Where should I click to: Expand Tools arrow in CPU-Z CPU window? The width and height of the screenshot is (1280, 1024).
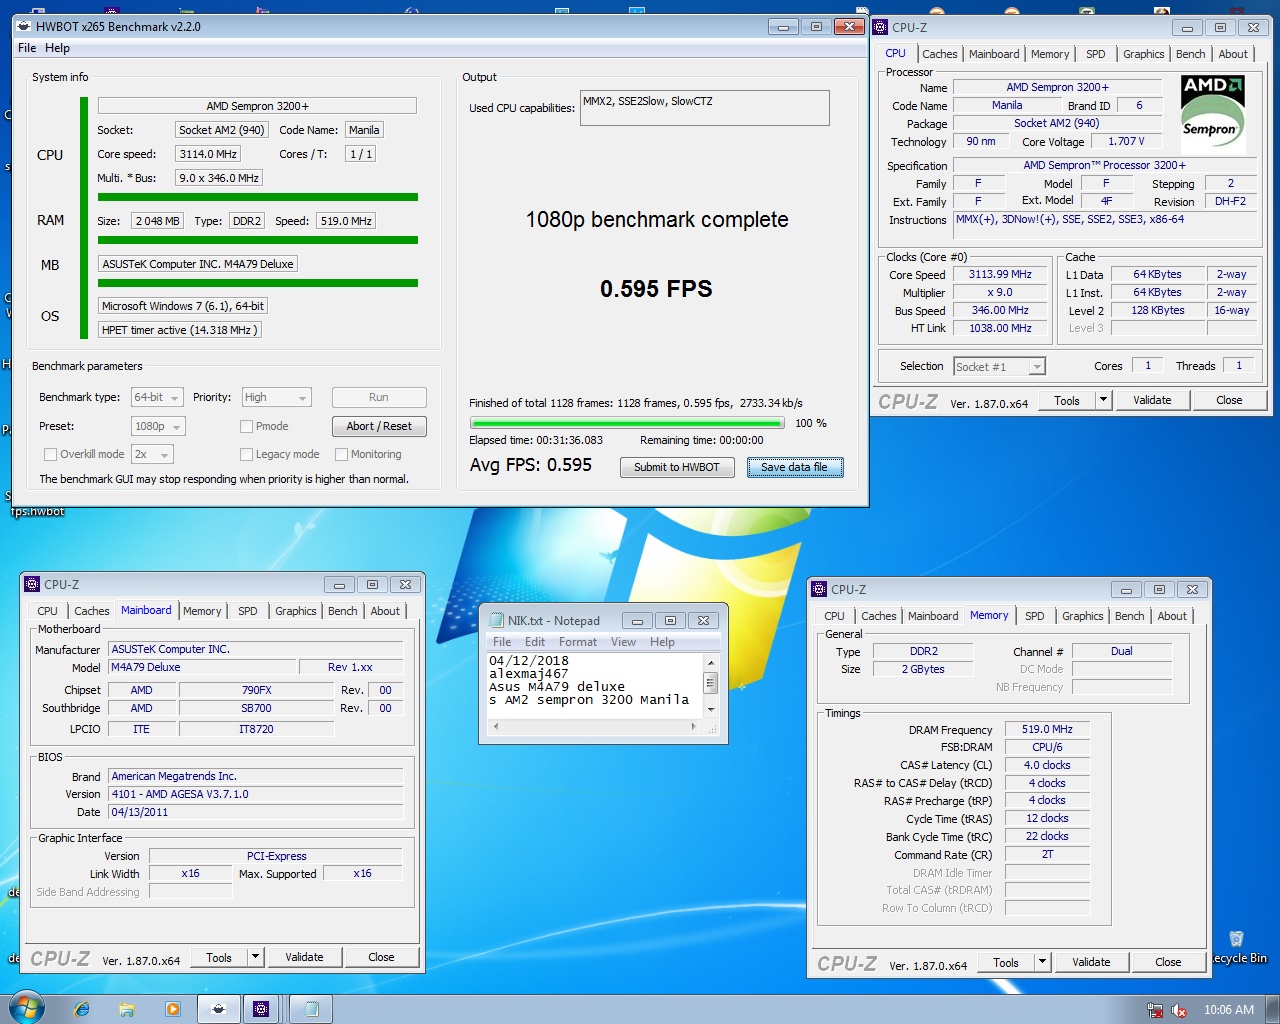click(1103, 400)
